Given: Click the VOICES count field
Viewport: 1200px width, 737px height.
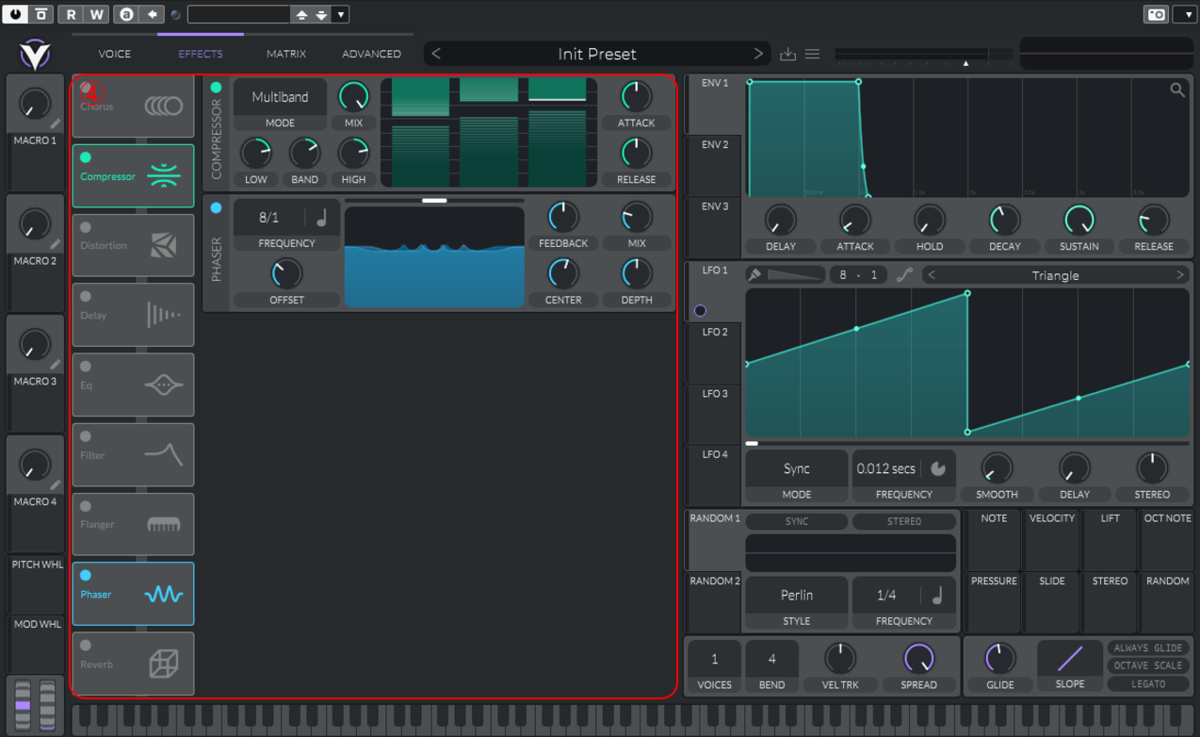Looking at the screenshot, I should [714, 659].
